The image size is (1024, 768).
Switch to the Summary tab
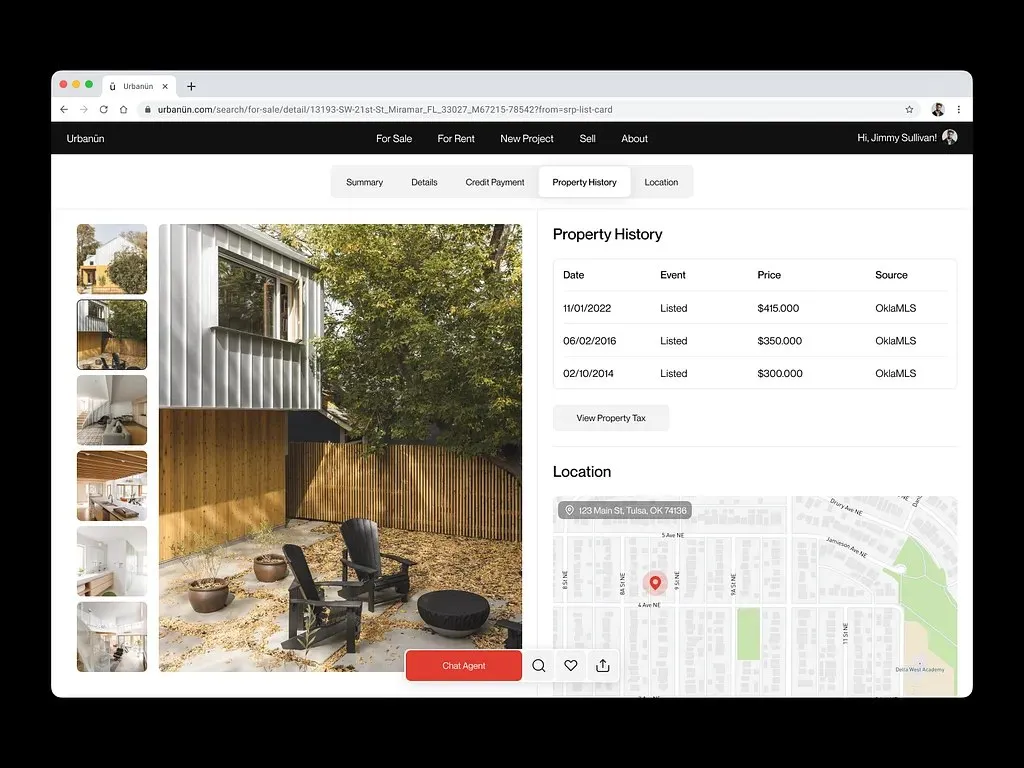click(x=364, y=182)
